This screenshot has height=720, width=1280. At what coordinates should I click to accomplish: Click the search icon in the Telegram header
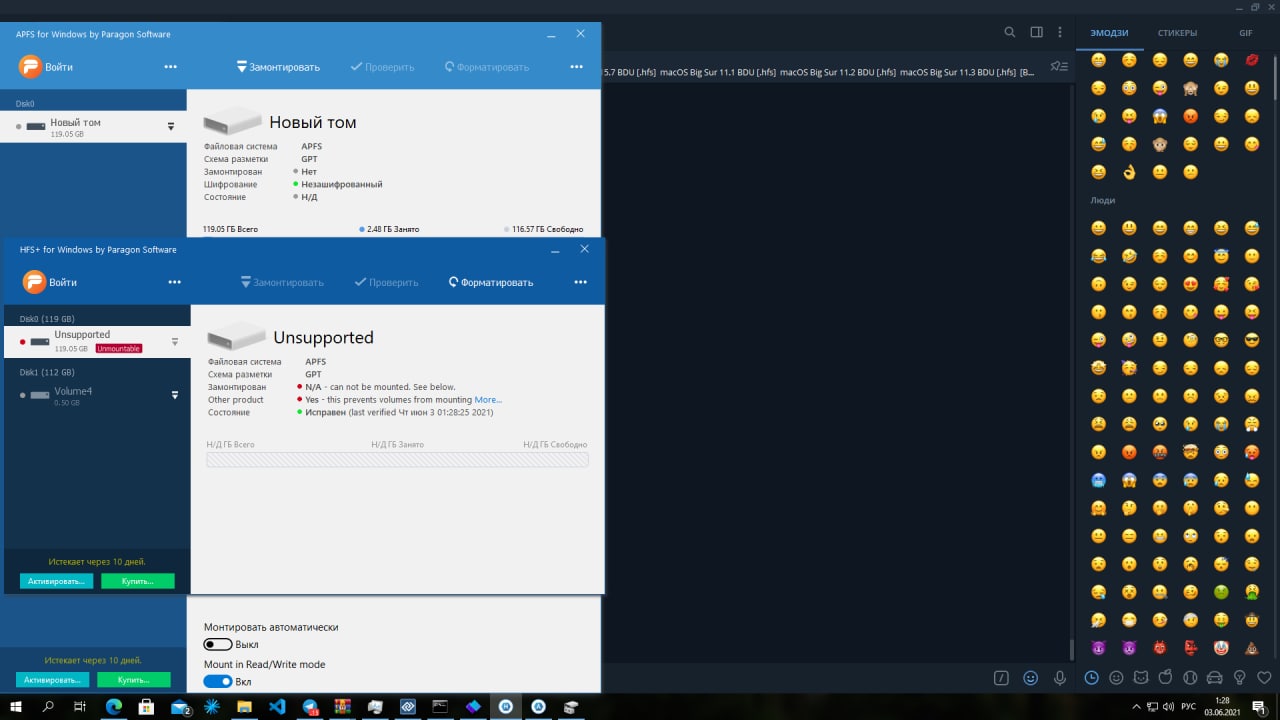[x=1010, y=32]
